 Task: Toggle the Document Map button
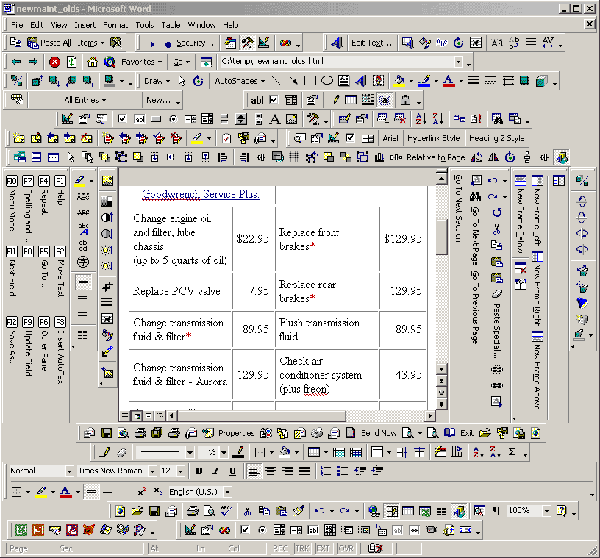[479, 511]
